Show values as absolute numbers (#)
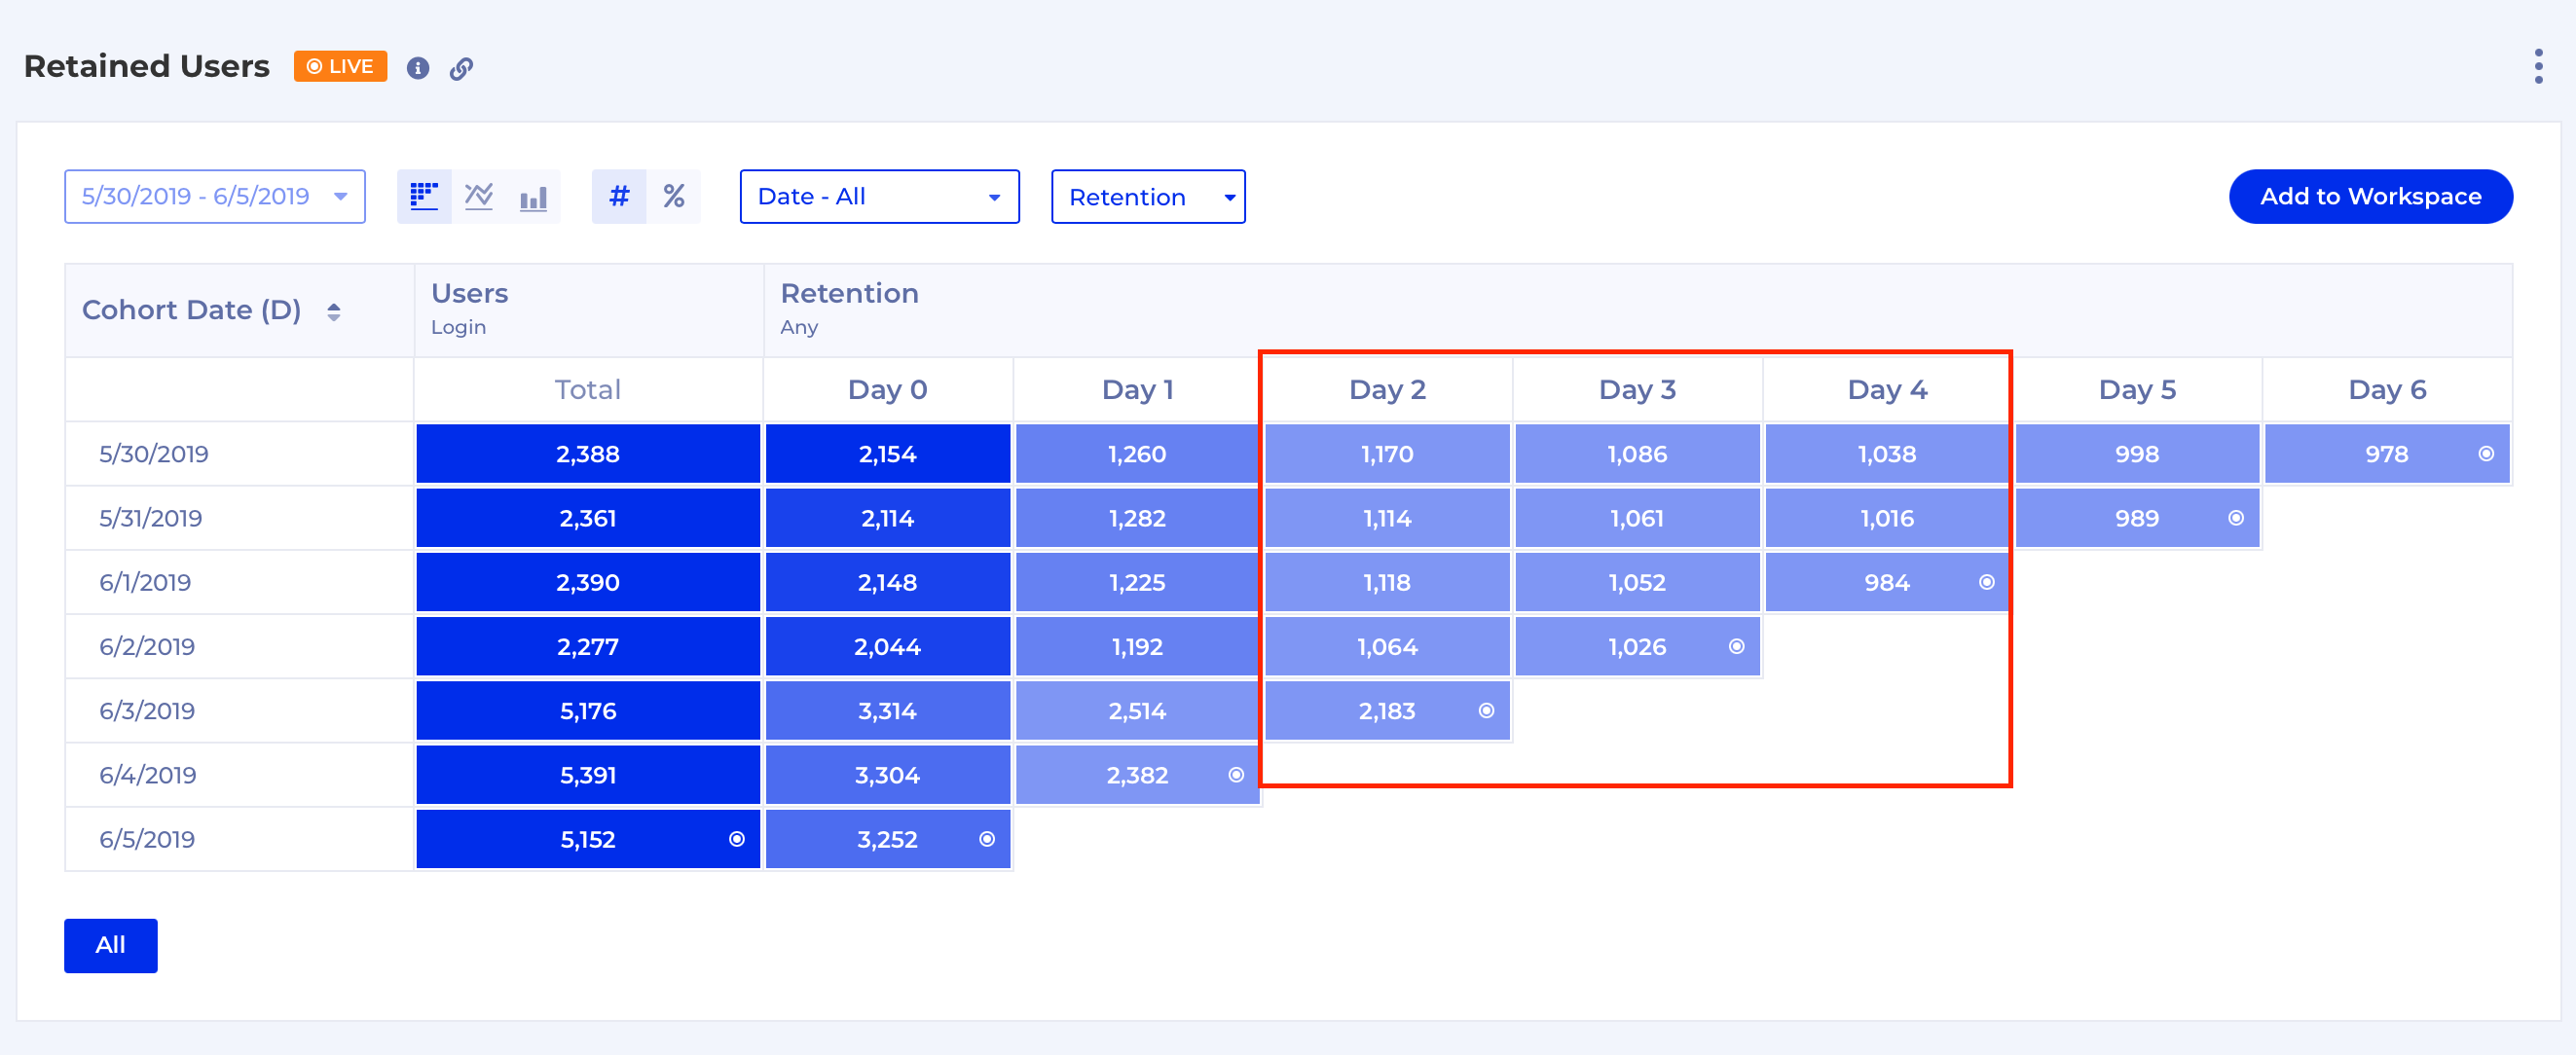The height and width of the screenshot is (1055, 2576). (x=619, y=196)
